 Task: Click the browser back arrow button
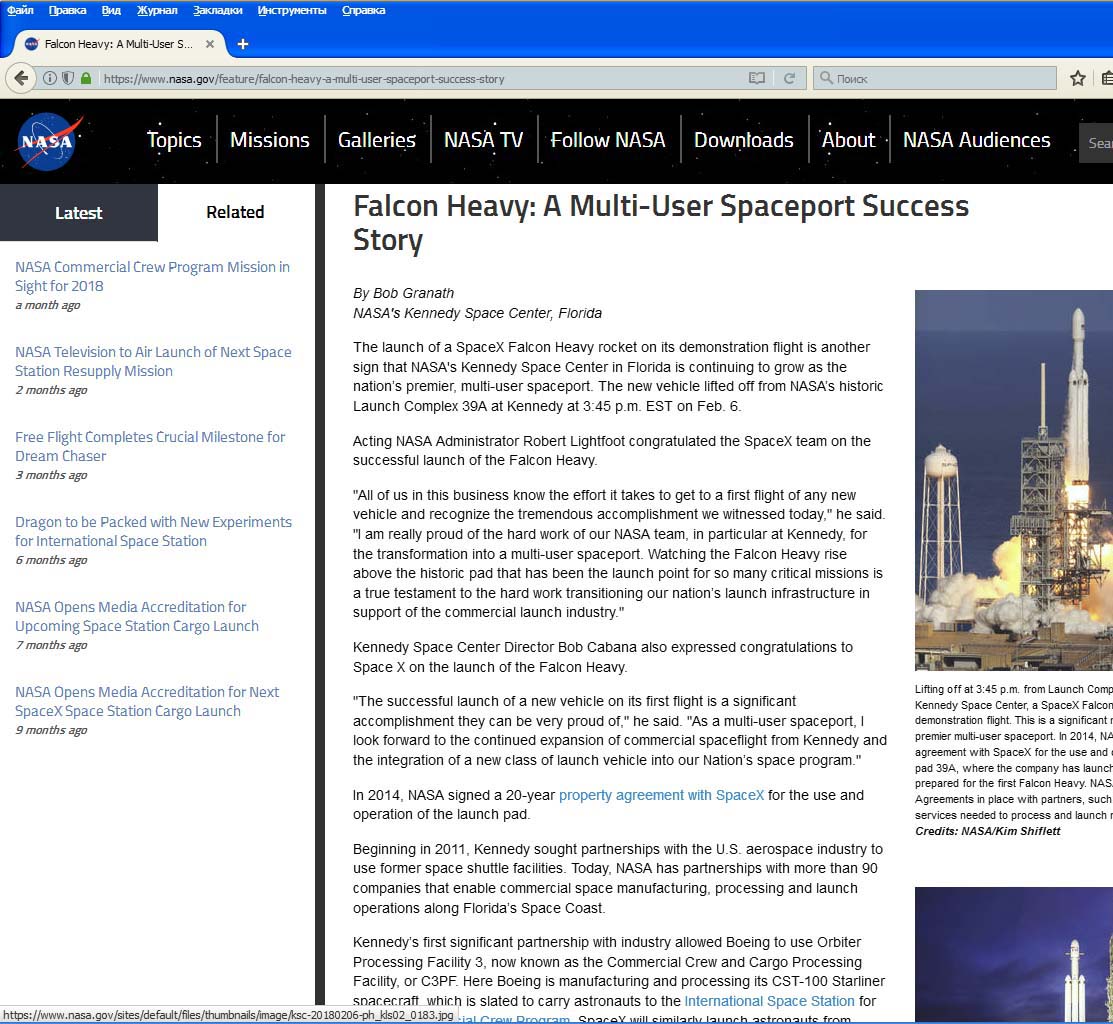point(21,78)
